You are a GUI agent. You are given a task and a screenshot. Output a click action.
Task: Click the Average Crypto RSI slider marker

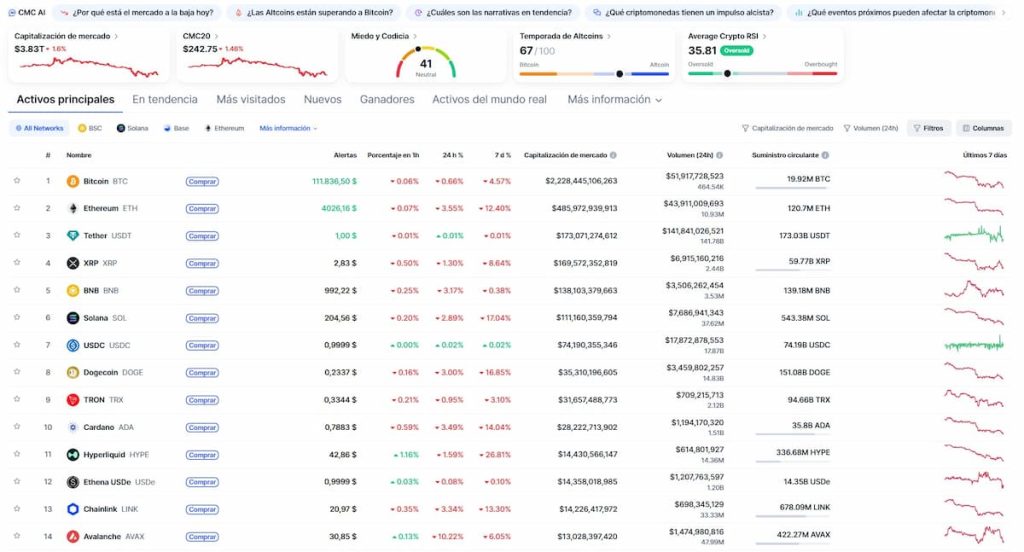(x=727, y=74)
